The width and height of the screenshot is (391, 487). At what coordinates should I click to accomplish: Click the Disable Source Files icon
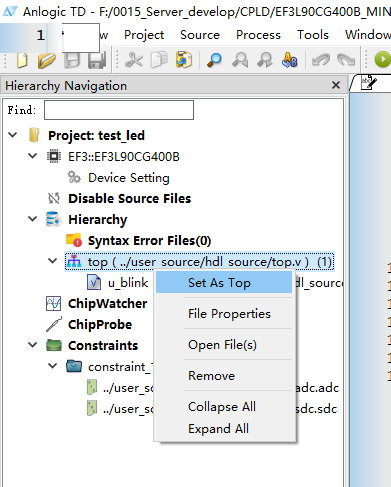coord(54,198)
